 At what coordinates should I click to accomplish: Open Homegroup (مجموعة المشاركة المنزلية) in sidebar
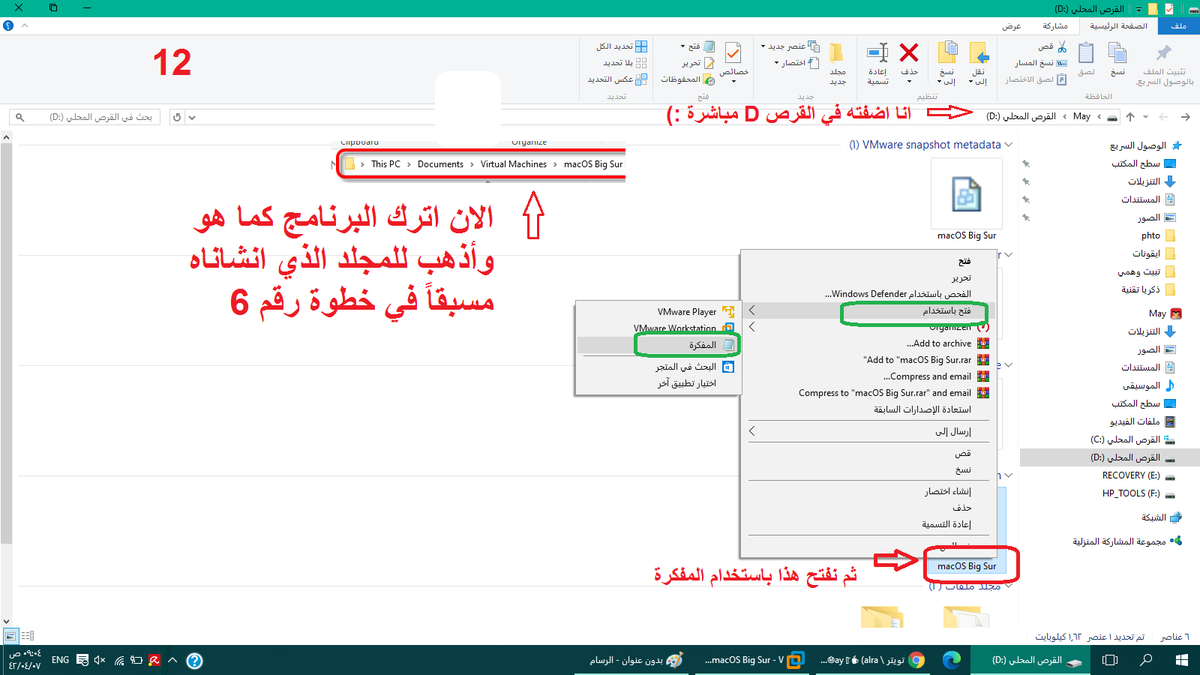pos(1125,541)
